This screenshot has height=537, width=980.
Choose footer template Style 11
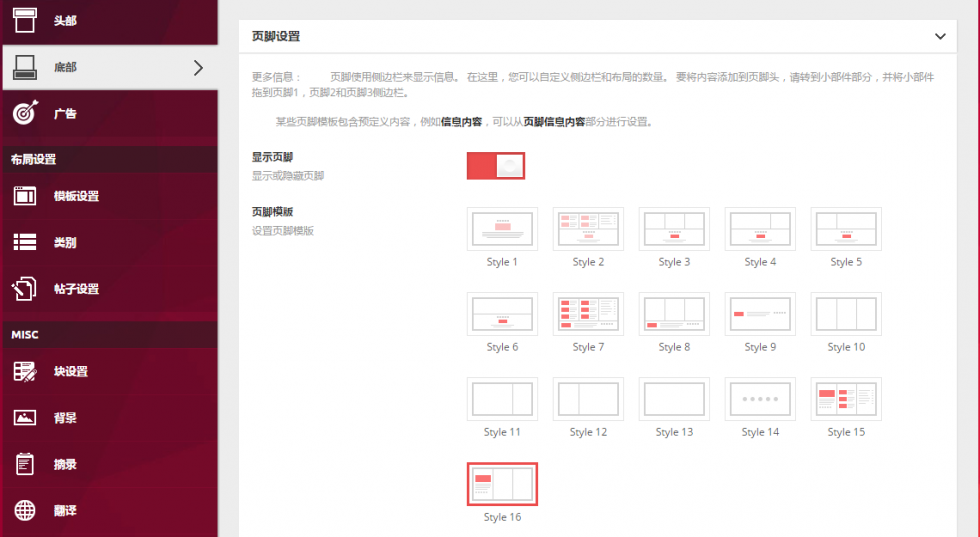pyautogui.click(x=502, y=399)
